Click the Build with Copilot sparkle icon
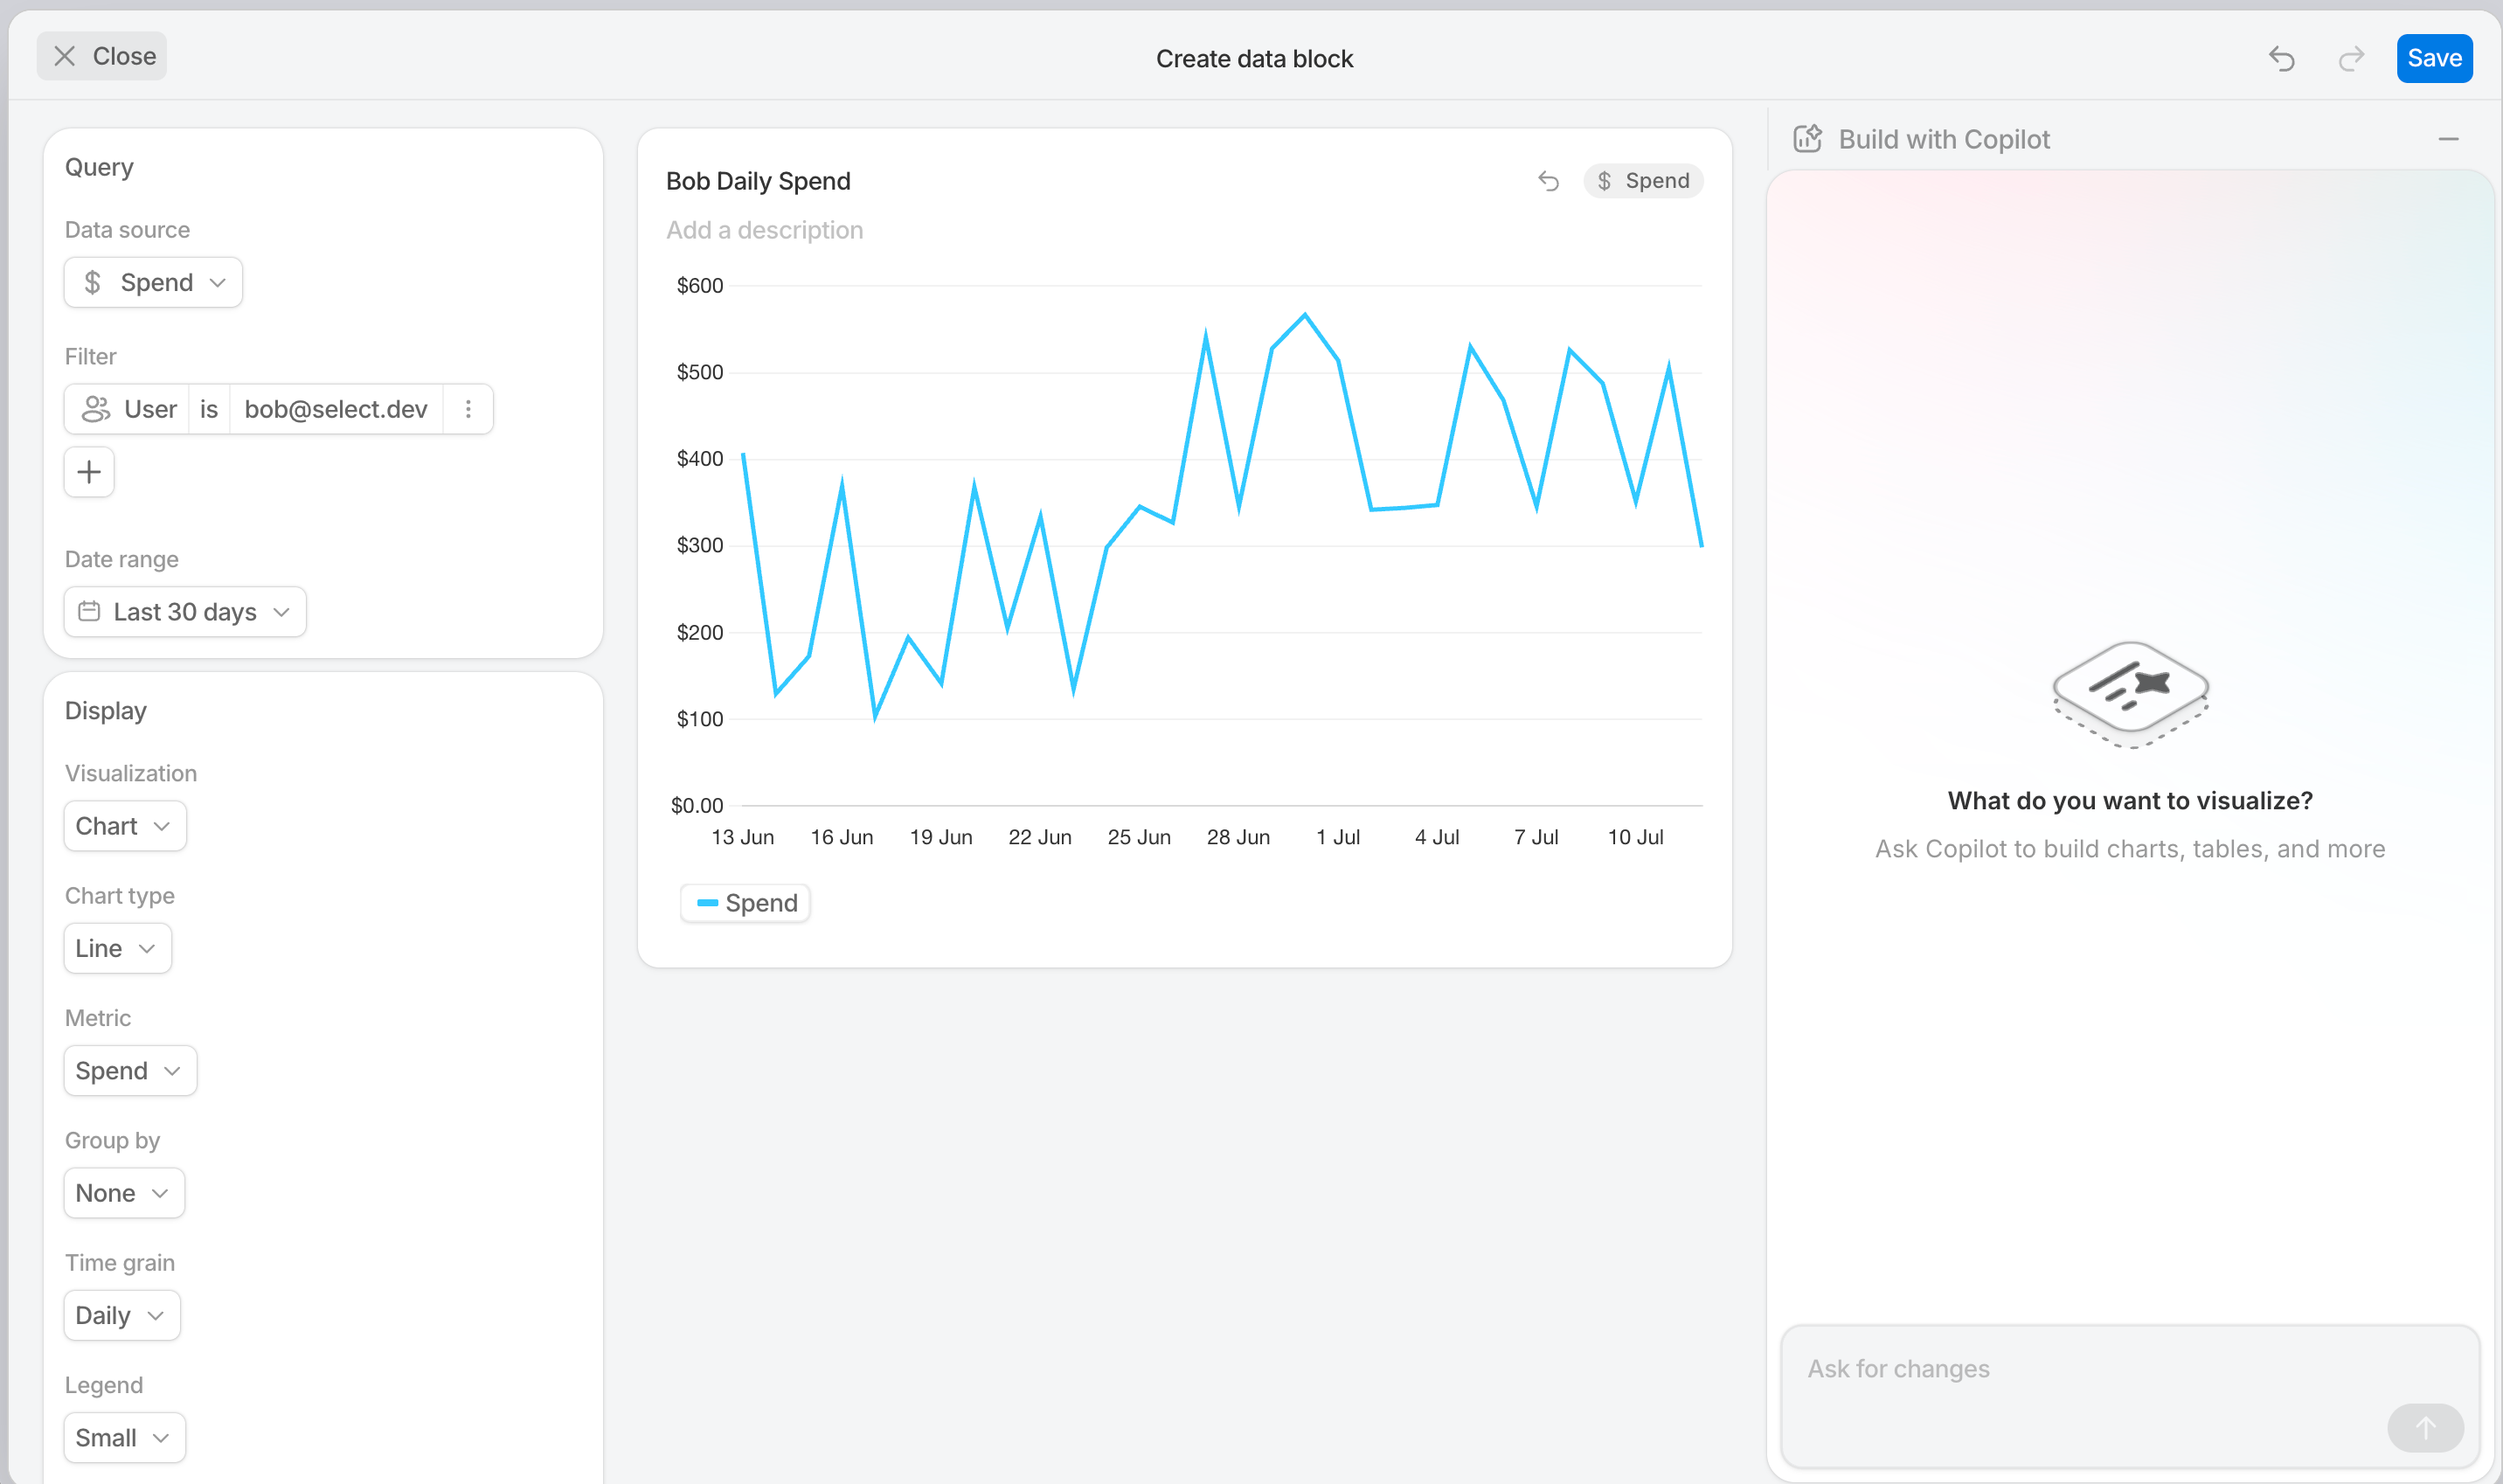The width and height of the screenshot is (2503, 1484). 1808,139
